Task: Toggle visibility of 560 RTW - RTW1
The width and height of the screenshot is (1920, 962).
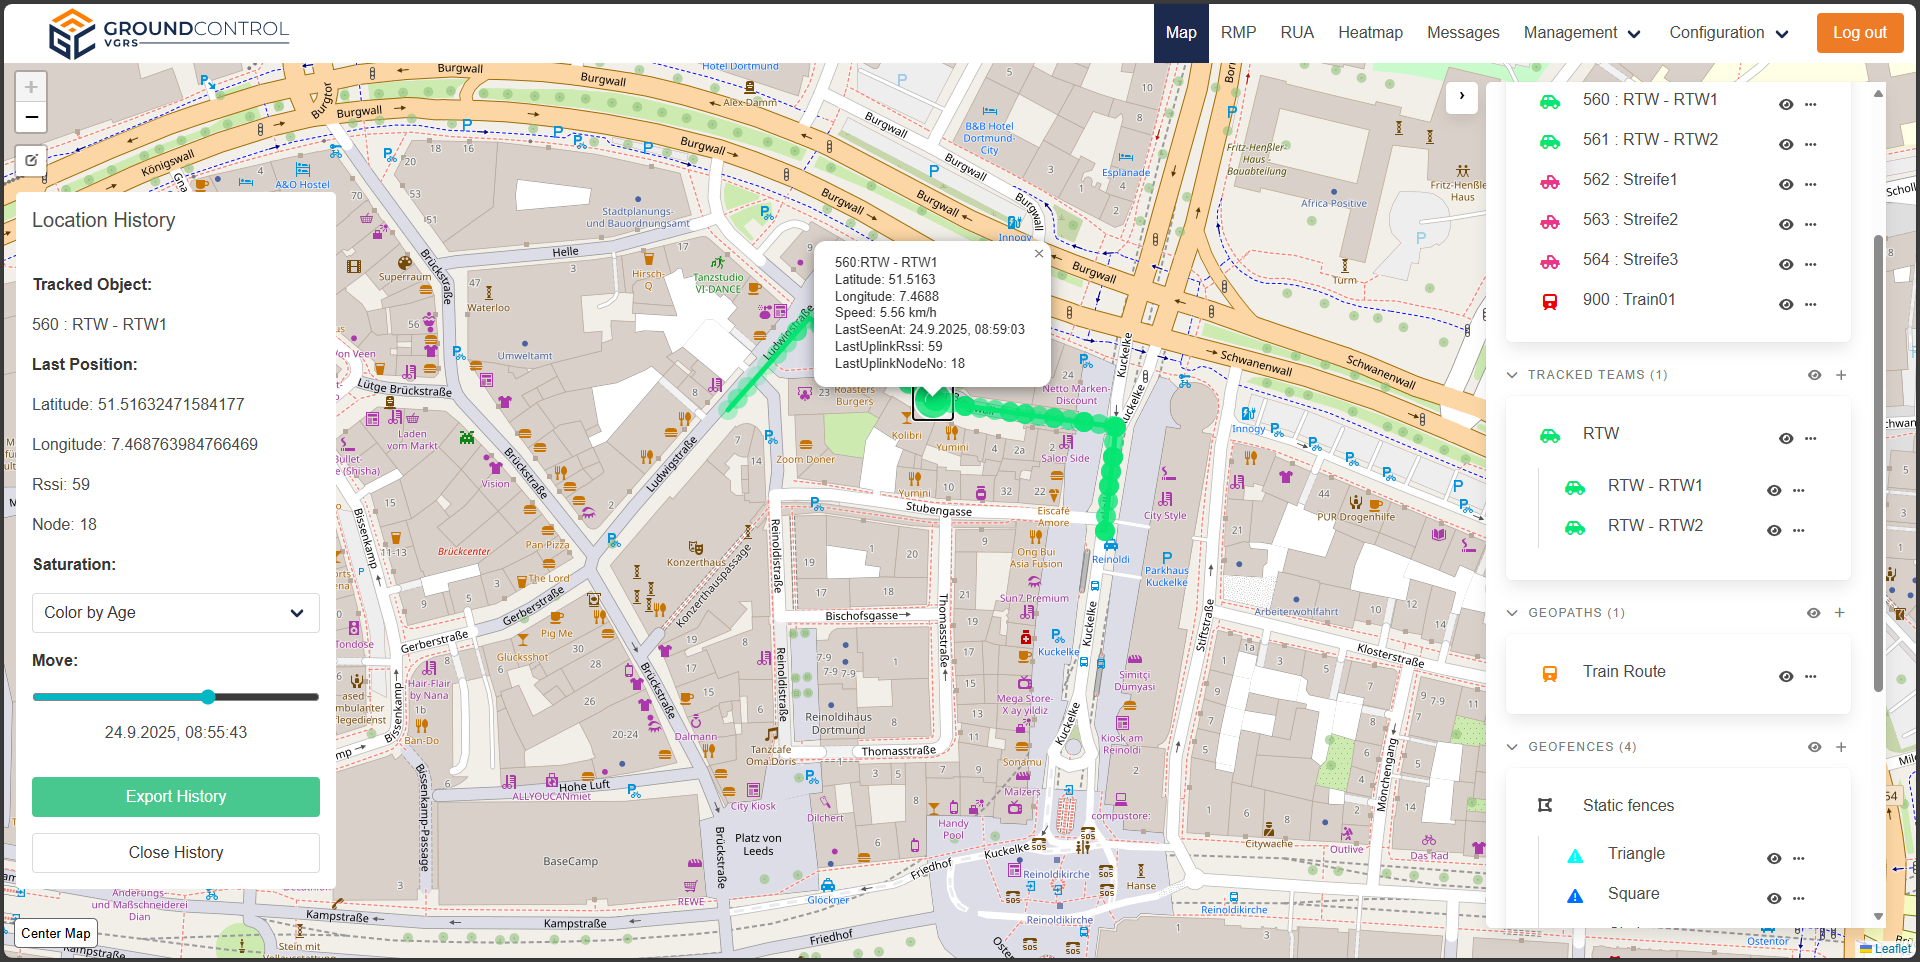Action: click(x=1786, y=104)
